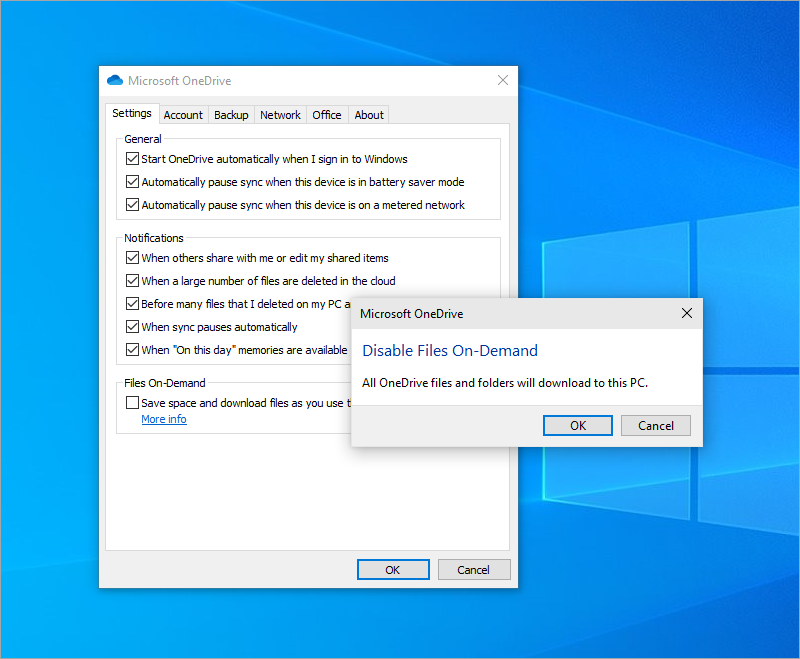Screen dimensions: 800x659
Task: Close the Disable Files On-Demand dialog
Action: coord(687,313)
